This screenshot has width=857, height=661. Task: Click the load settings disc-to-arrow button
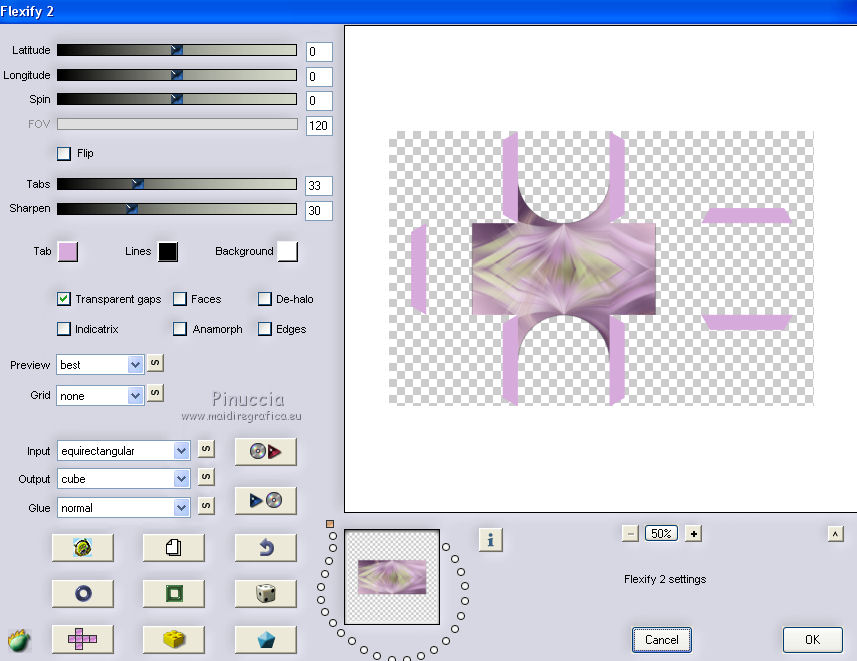pos(266,451)
